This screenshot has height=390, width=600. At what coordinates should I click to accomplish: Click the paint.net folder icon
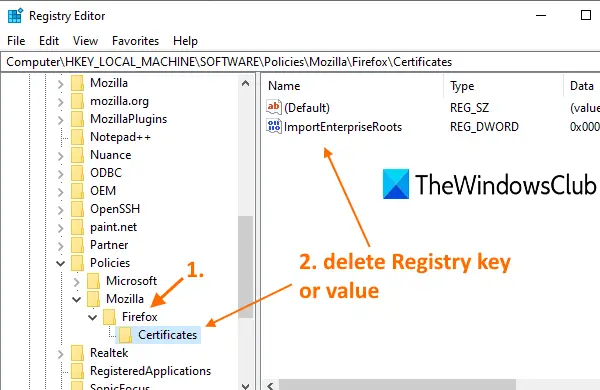(x=77, y=227)
